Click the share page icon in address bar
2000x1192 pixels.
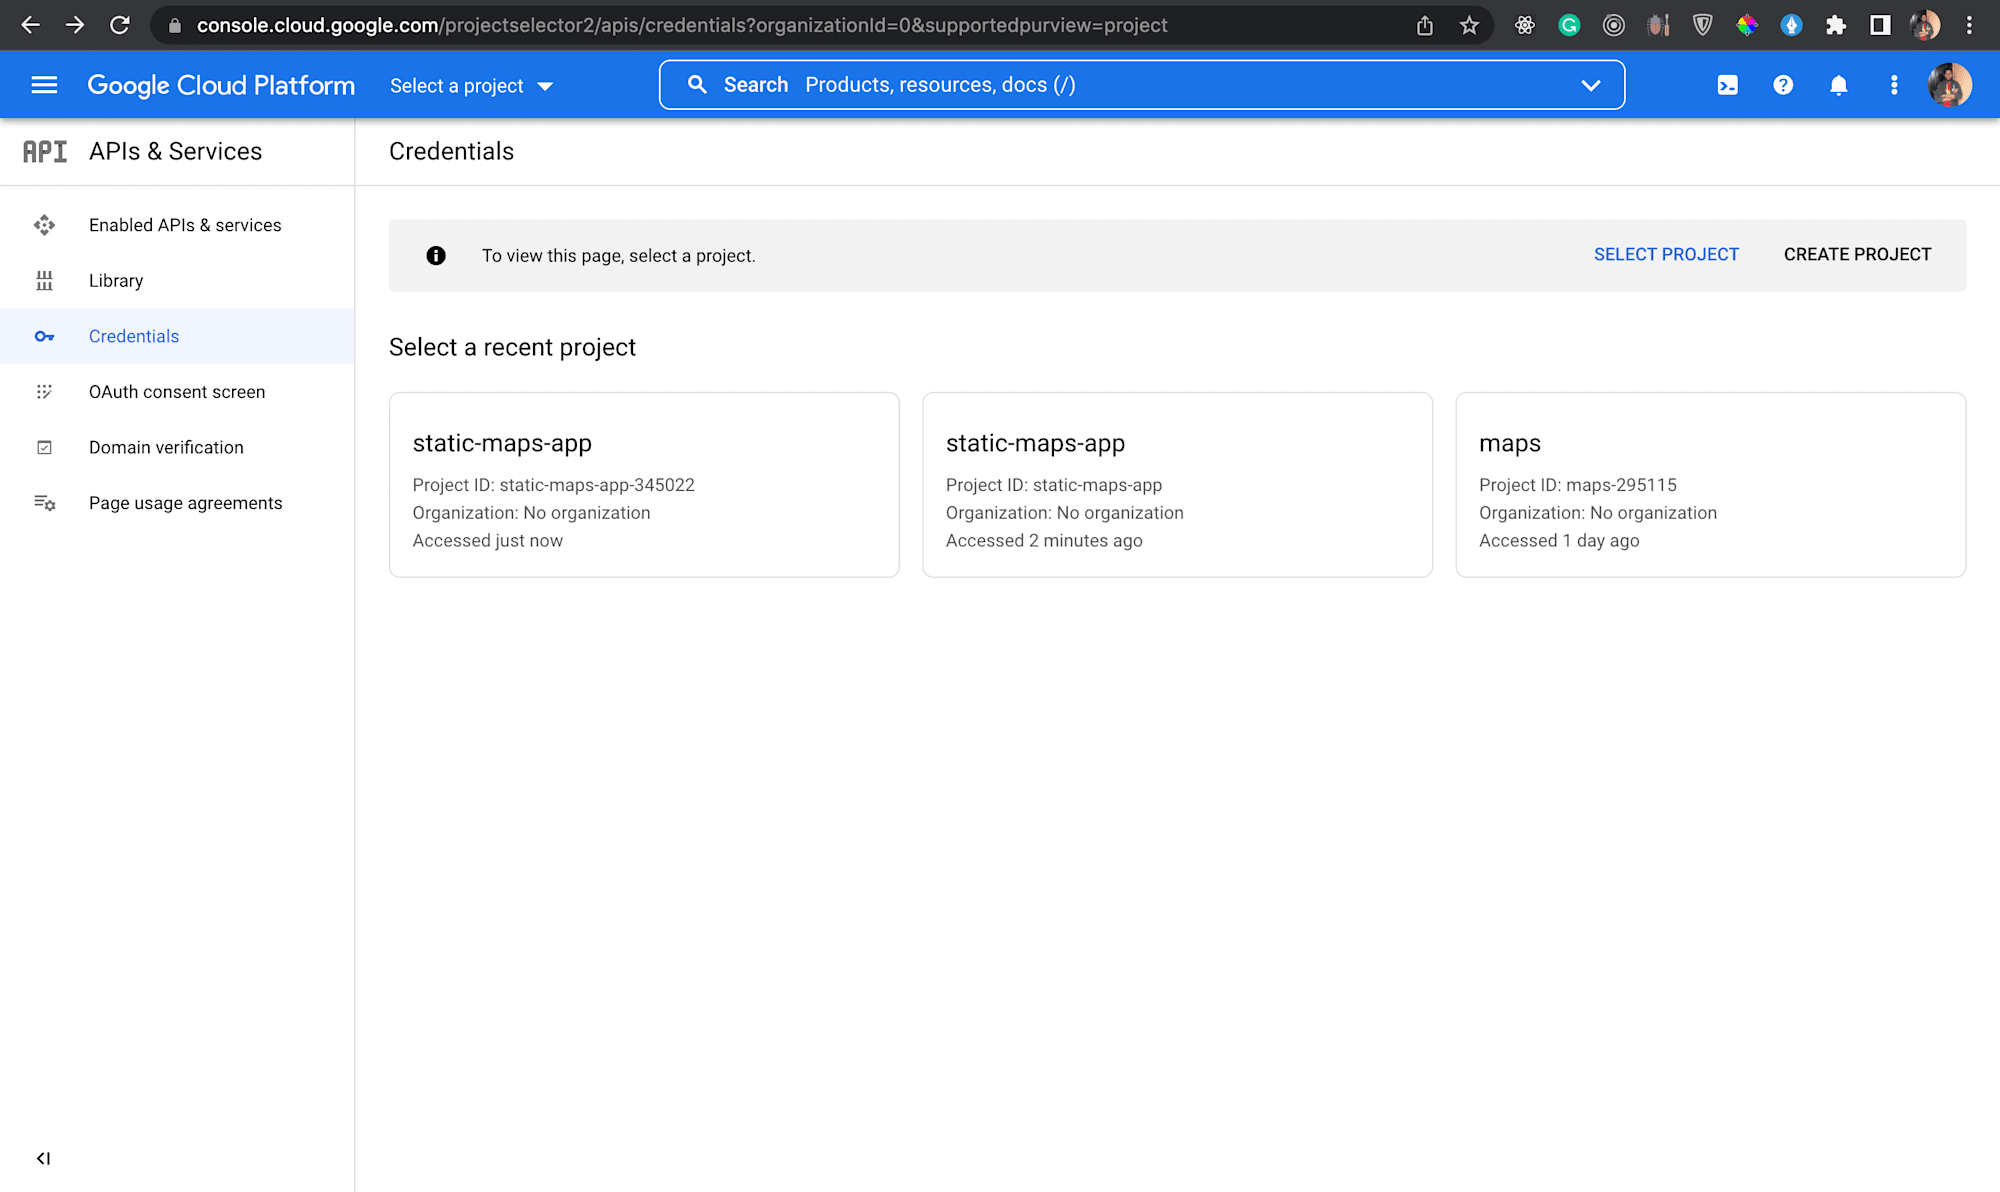tap(1424, 25)
